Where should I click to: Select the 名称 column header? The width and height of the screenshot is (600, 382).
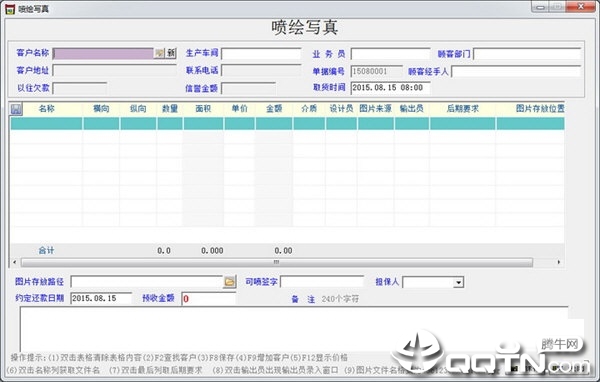pyautogui.click(x=47, y=109)
